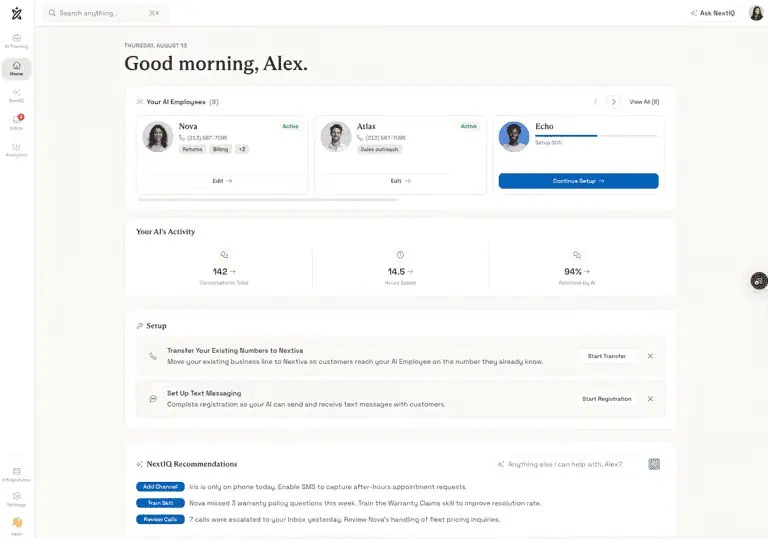Click Atlas's profile photo
Screen dimensions: 768x539
(336, 137)
